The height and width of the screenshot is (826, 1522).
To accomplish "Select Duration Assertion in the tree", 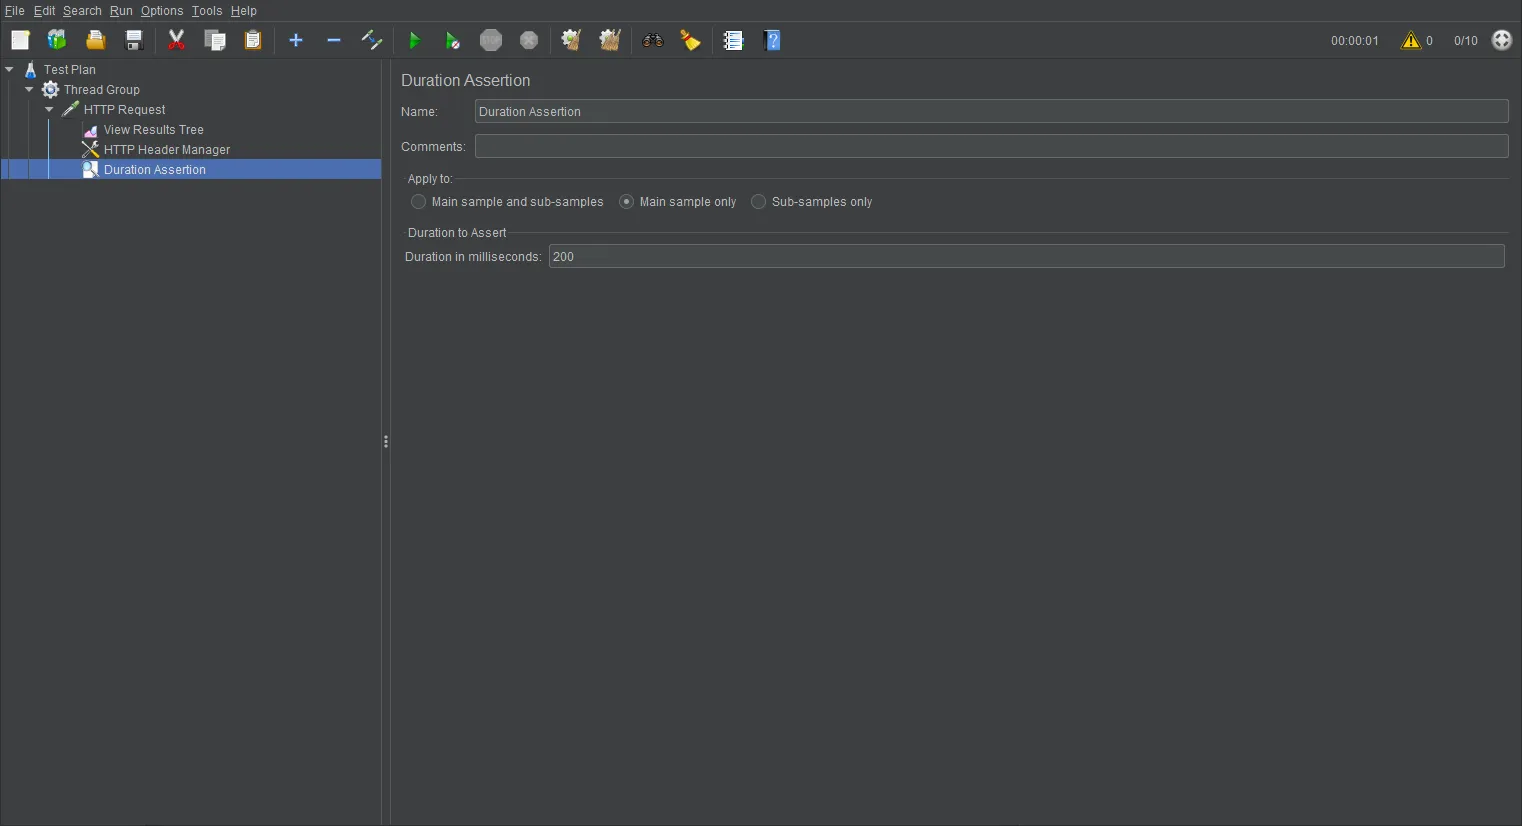I will click(155, 170).
